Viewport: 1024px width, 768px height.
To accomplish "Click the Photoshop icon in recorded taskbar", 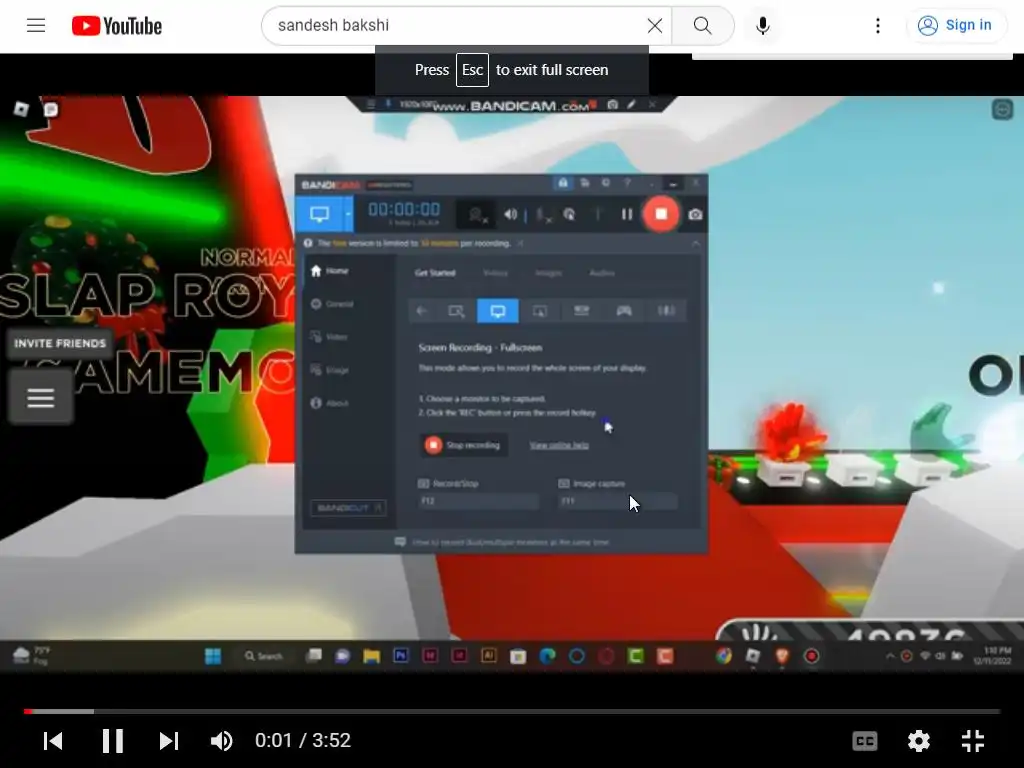I will [400, 656].
